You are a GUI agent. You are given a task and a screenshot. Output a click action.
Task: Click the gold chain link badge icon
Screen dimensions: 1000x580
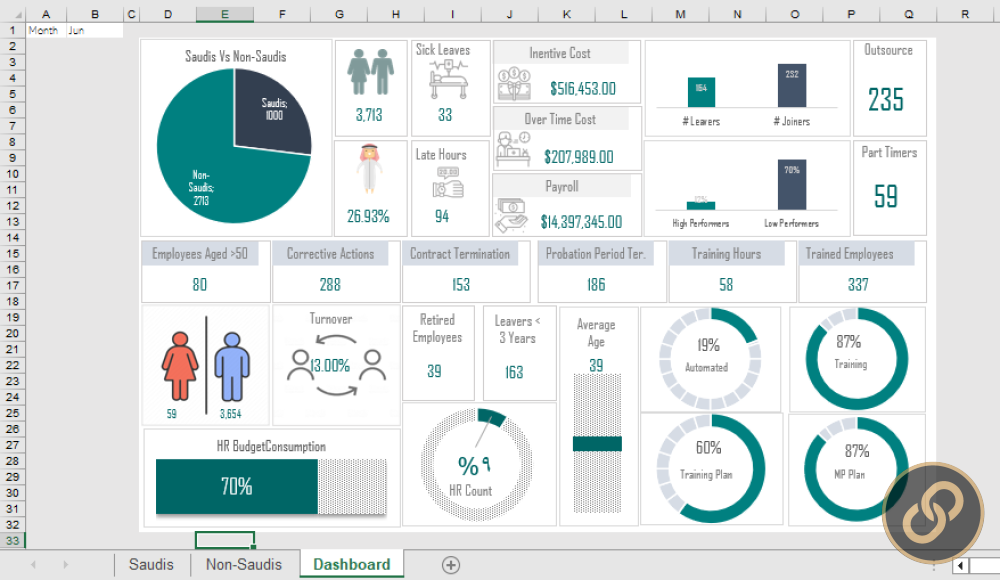pos(933,513)
